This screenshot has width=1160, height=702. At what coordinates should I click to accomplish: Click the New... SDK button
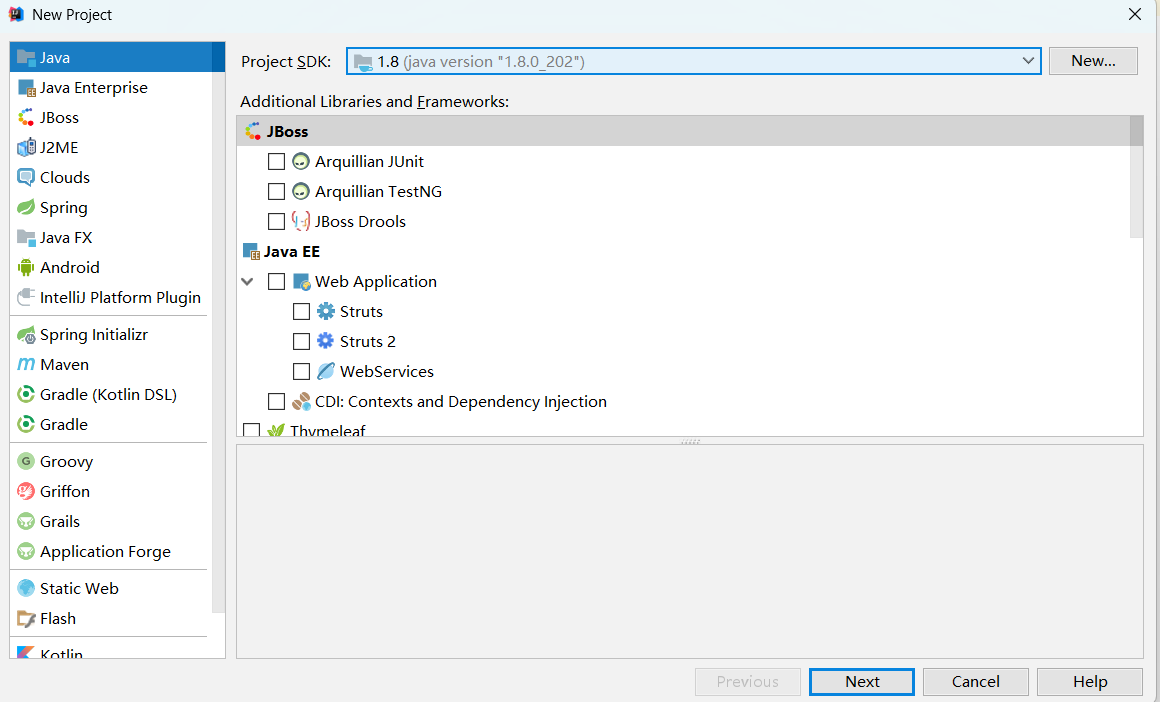pos(1093,61)
